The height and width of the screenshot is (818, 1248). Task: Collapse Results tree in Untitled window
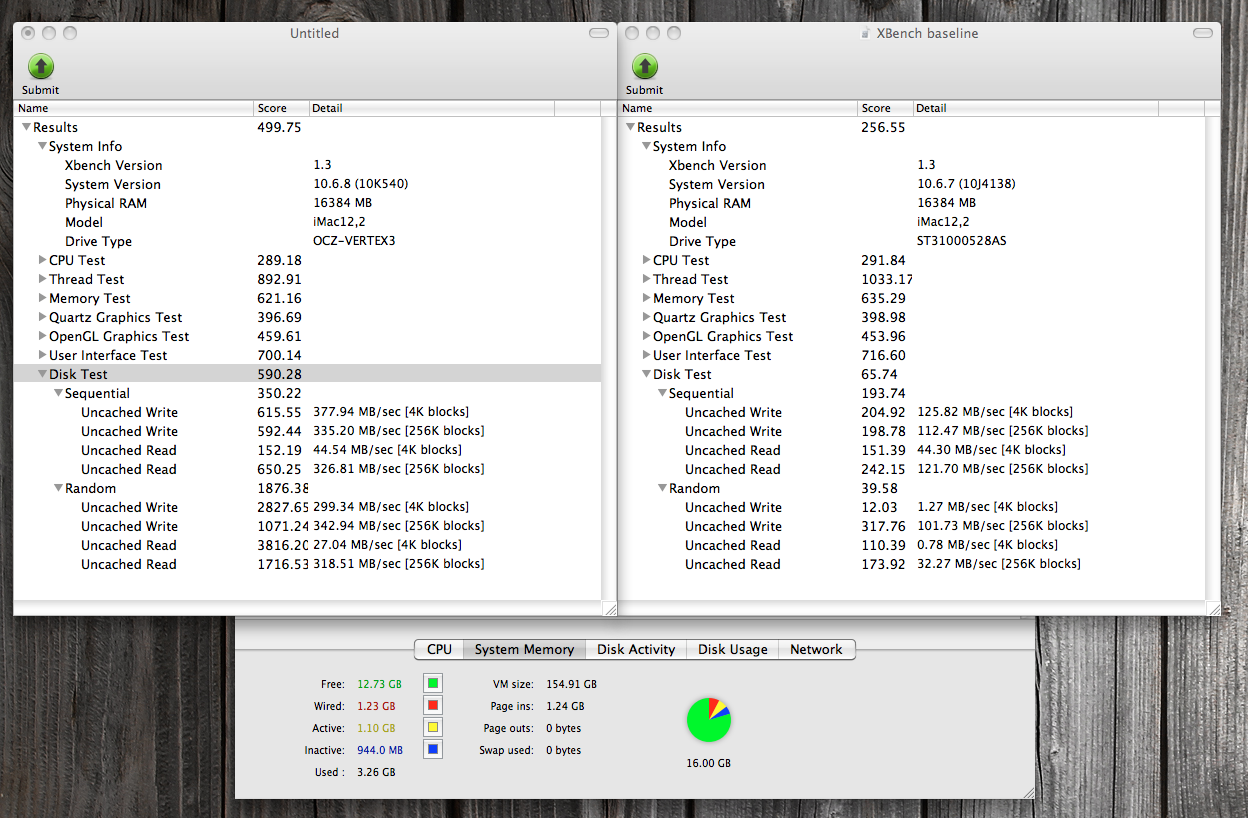(26, 127)
